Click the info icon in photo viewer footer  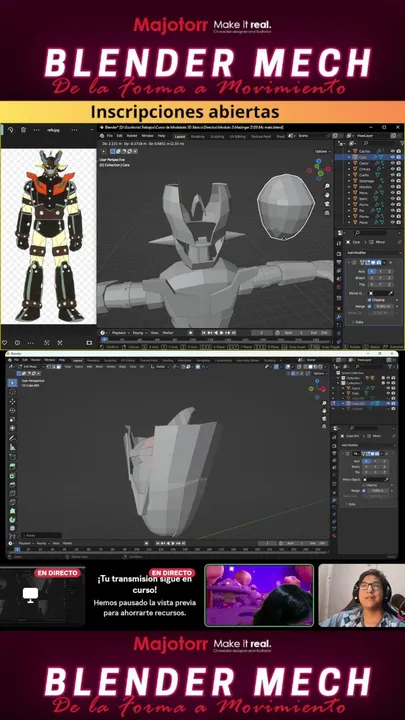point(17,343)
